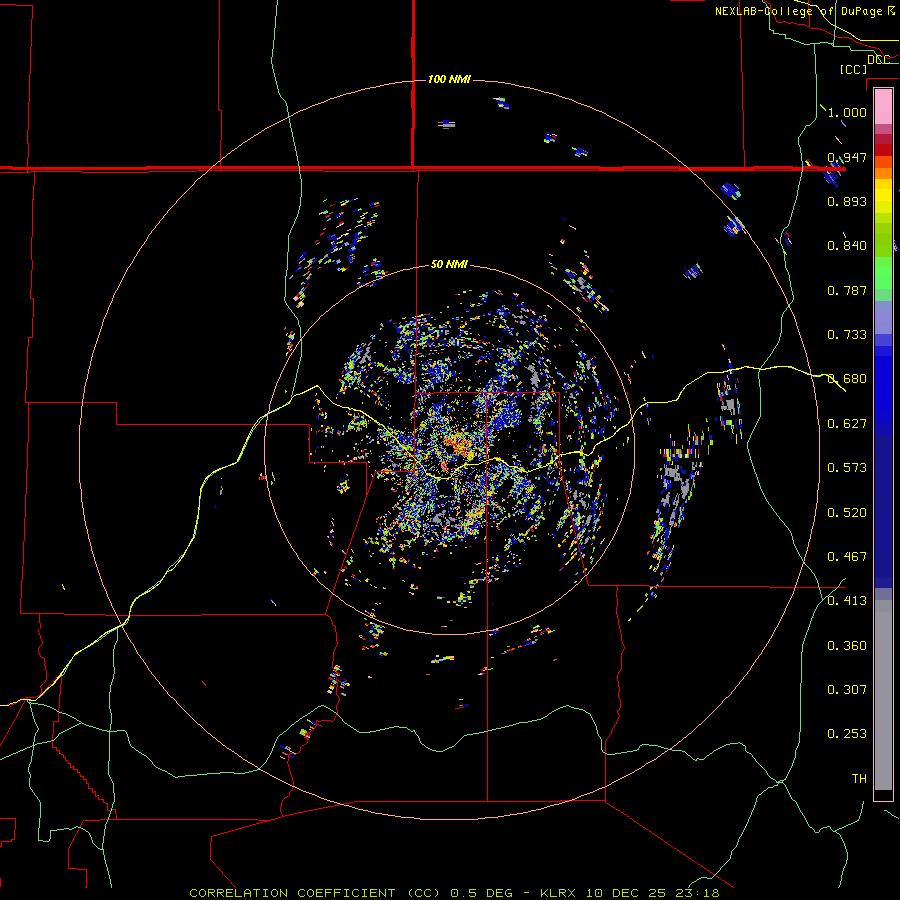Viewport: 900px width, 900px height.
Task: Select the 0.520 scale value
Action: tap(847, 513)
